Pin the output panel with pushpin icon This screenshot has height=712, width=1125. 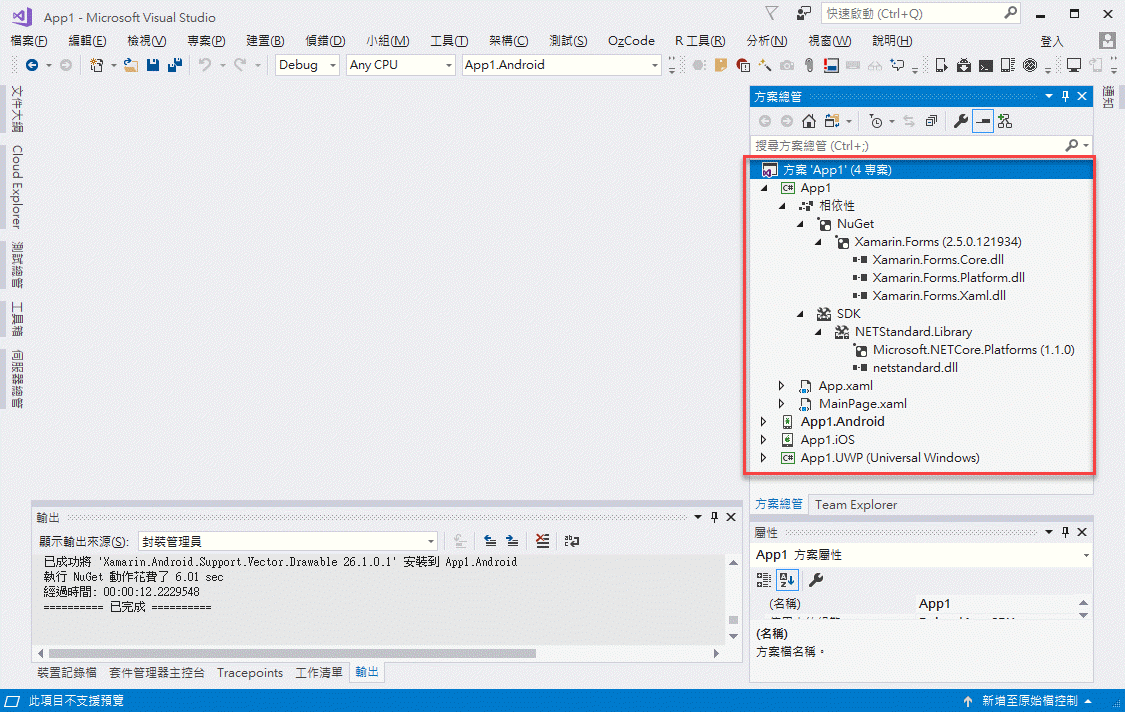(x=714, y=517)
